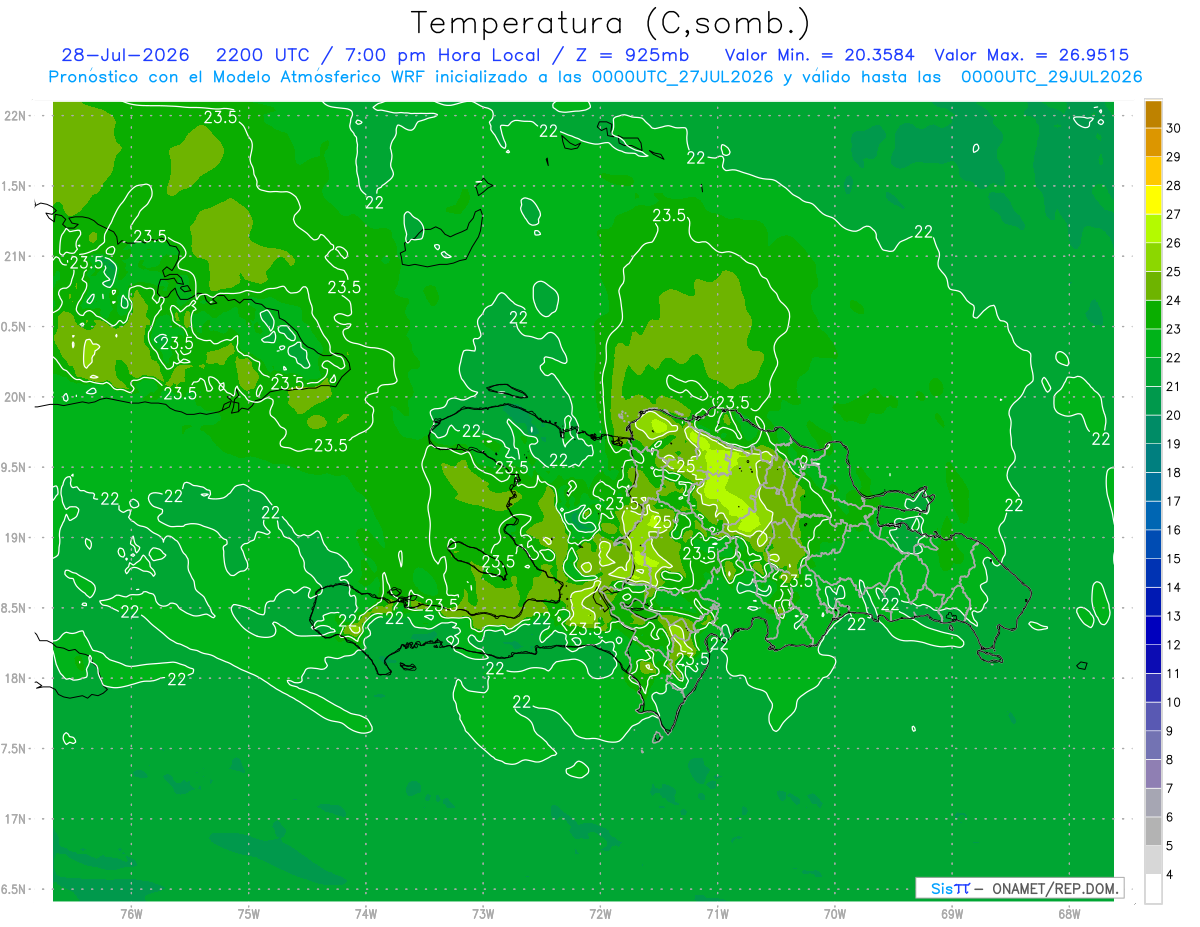
Task: Click the '20N' latitude axis label
Action: coord(17,397)
